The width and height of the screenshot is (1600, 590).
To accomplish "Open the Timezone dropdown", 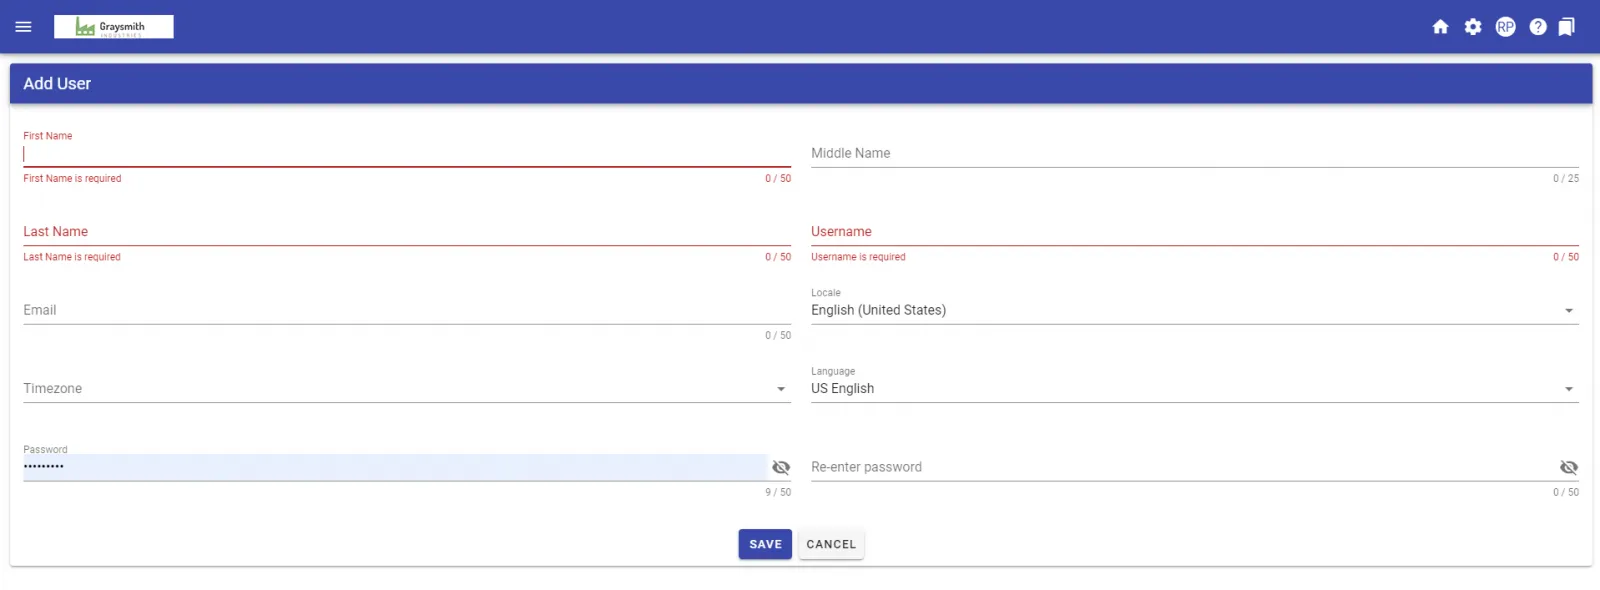I will point(781,388).
